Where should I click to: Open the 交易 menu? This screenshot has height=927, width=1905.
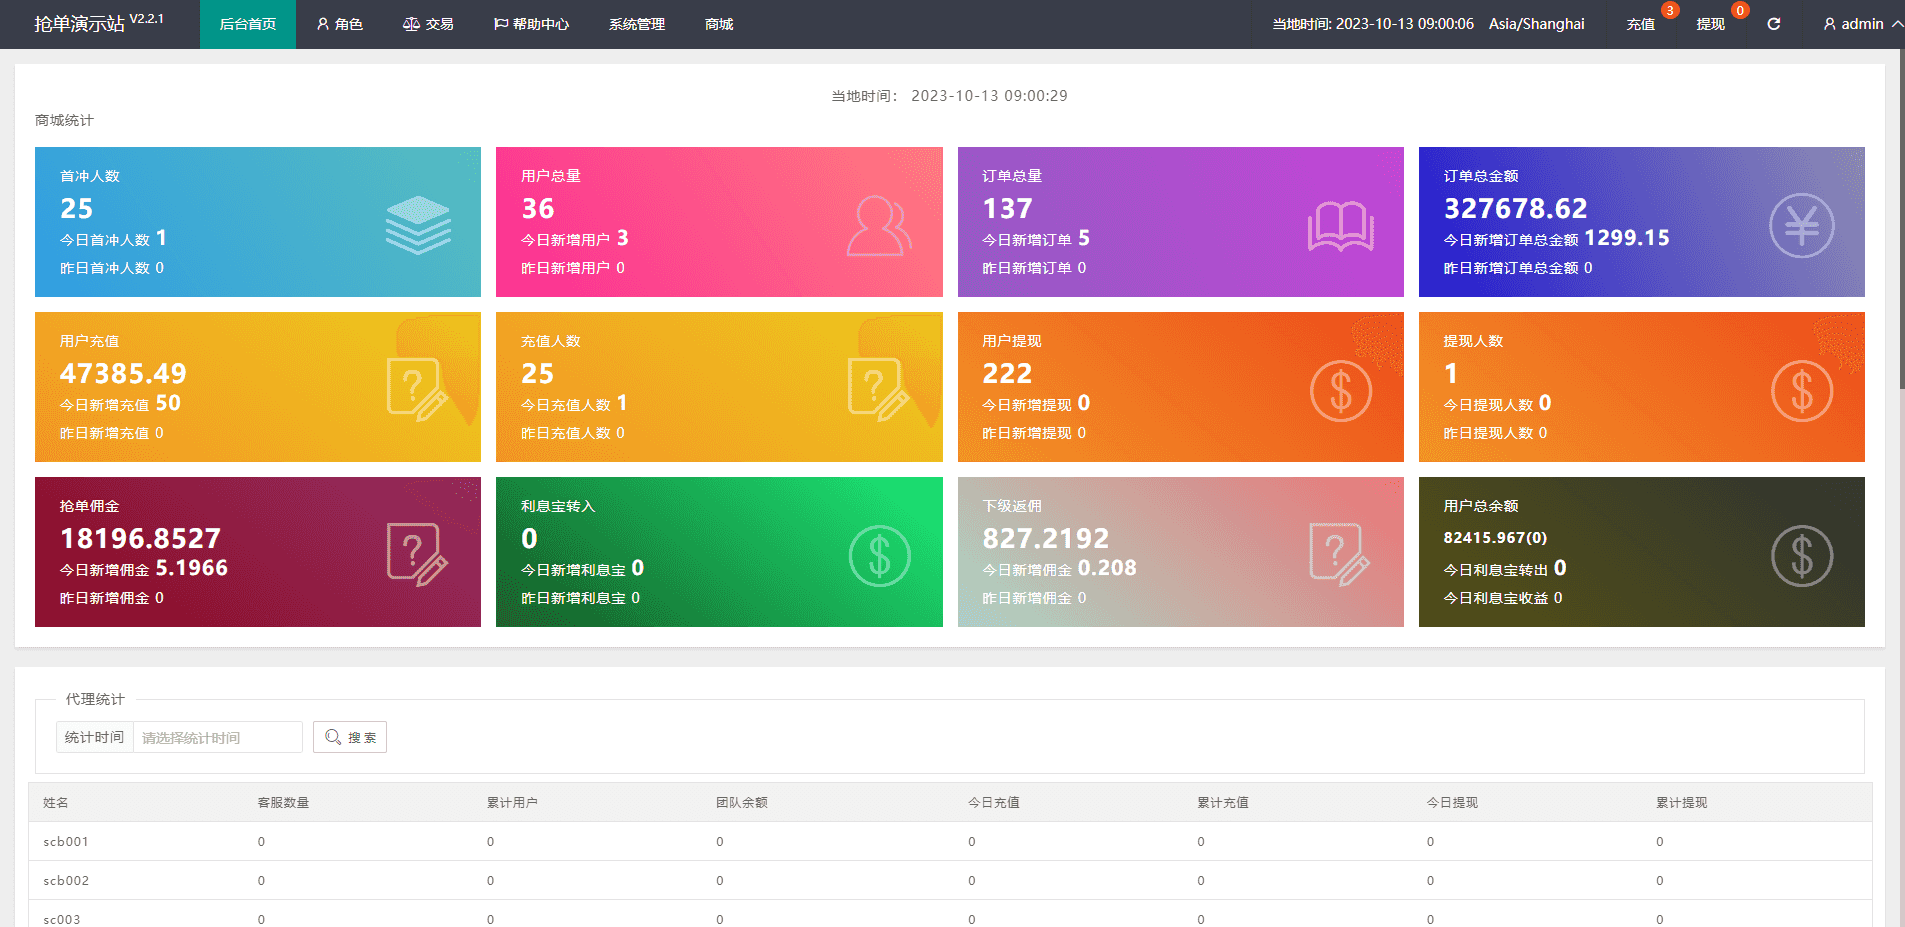coord(428,24)
